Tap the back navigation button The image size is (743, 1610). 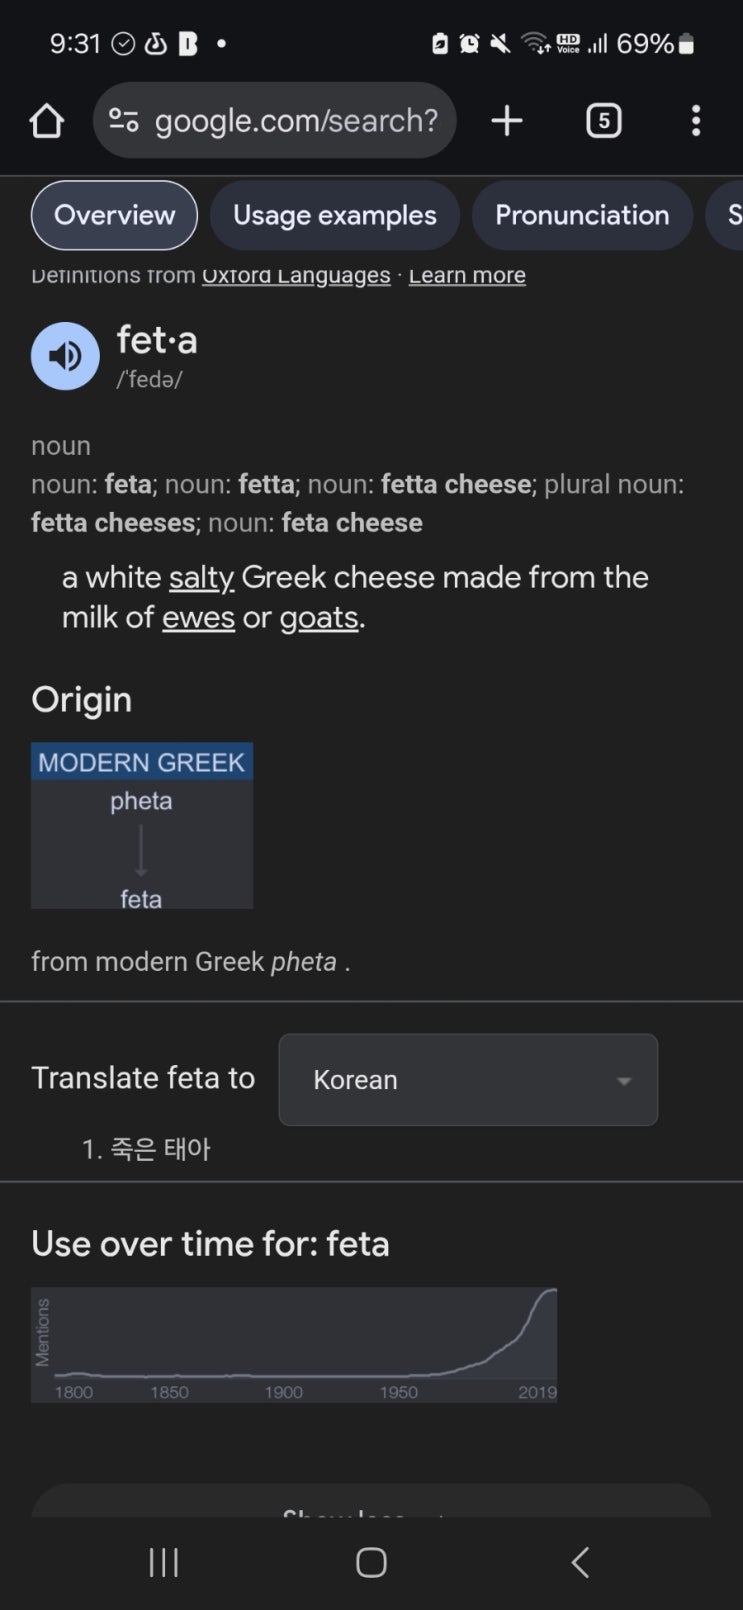(578, 1560)
